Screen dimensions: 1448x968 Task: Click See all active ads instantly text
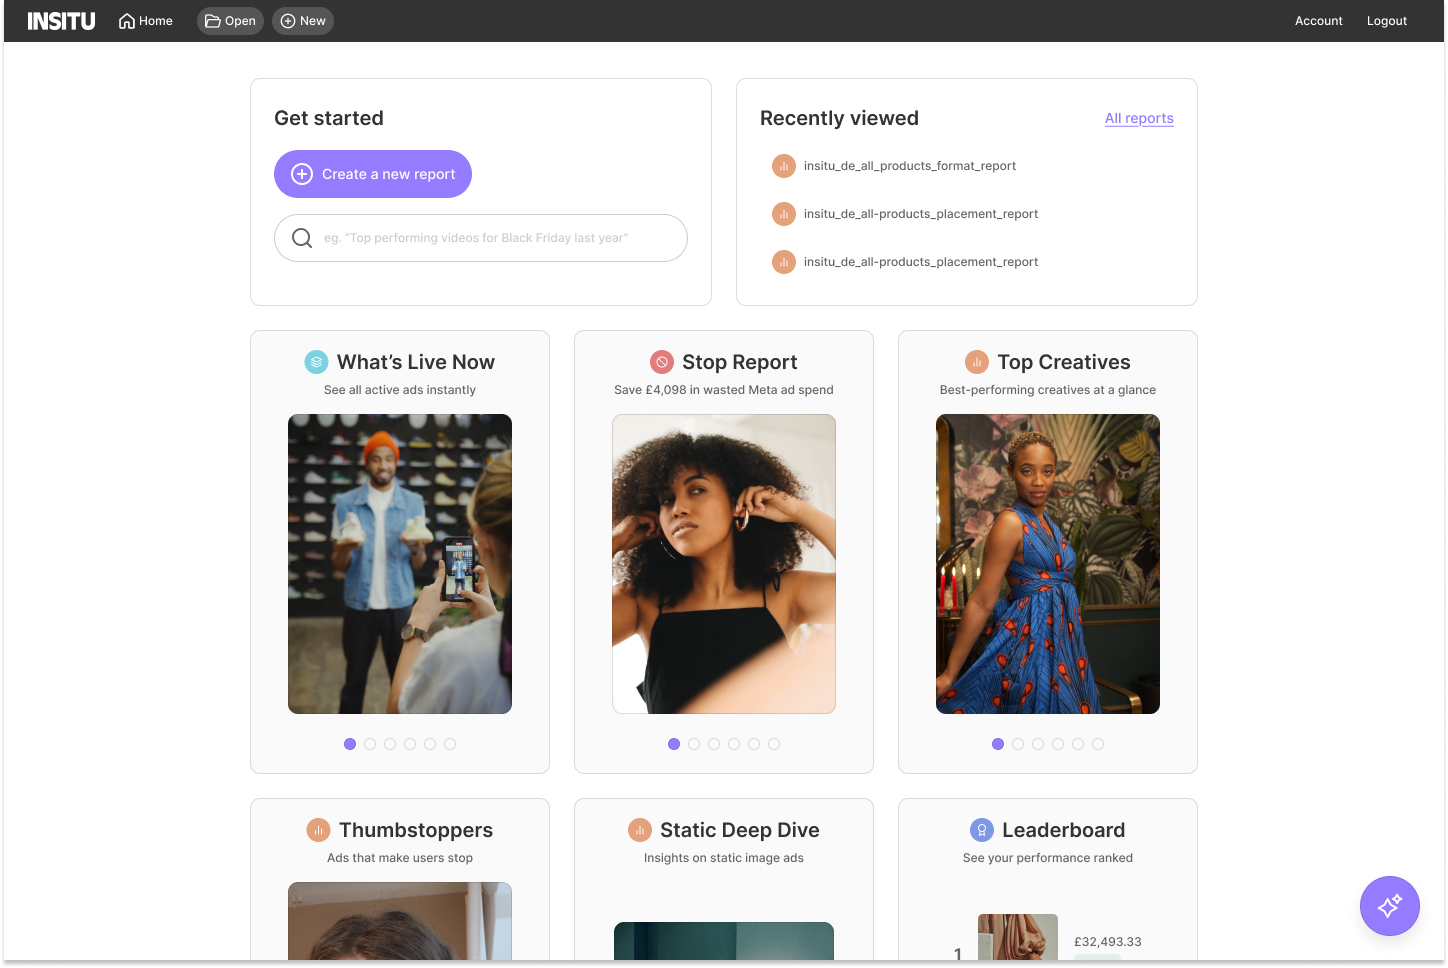point(400,390)
